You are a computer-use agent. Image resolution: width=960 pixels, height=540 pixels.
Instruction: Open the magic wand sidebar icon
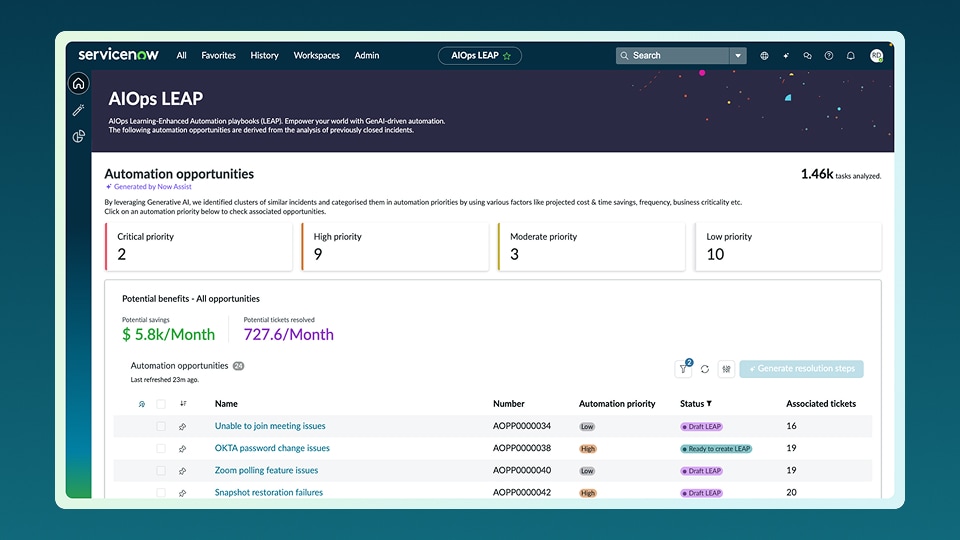point(78,110)
